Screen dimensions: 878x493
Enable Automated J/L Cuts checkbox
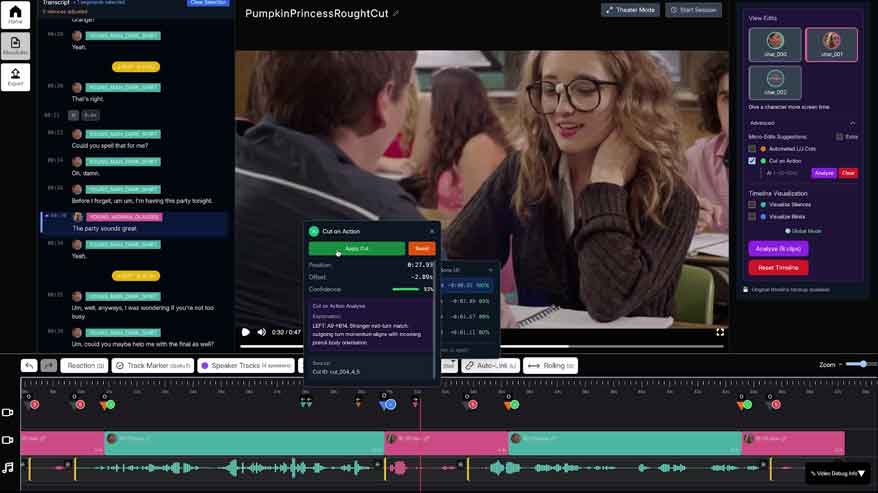752,149
